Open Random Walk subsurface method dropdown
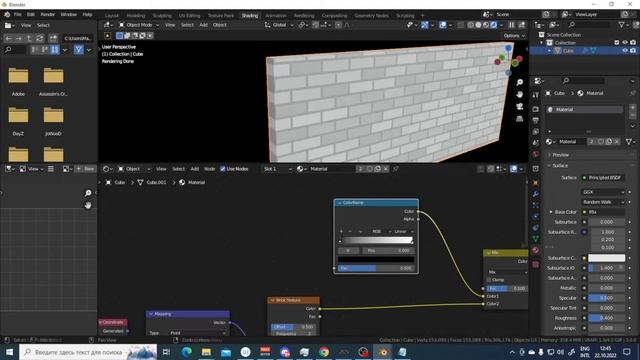The height and width of the screenshot is (360, 640). (x=603, y=202)
